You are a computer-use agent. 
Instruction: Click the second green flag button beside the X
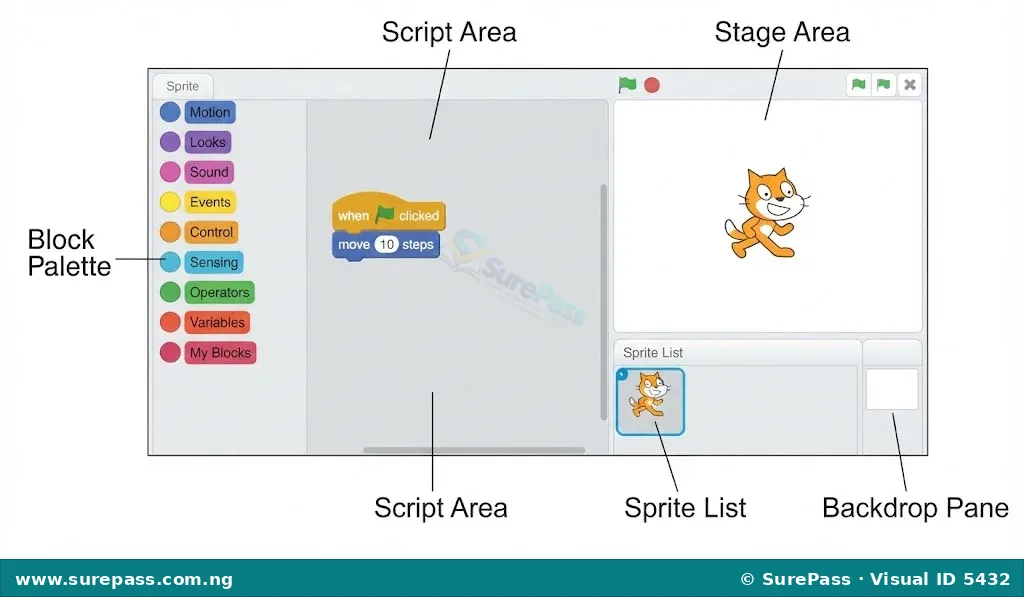pyautogui.click(x=884, y=84)
